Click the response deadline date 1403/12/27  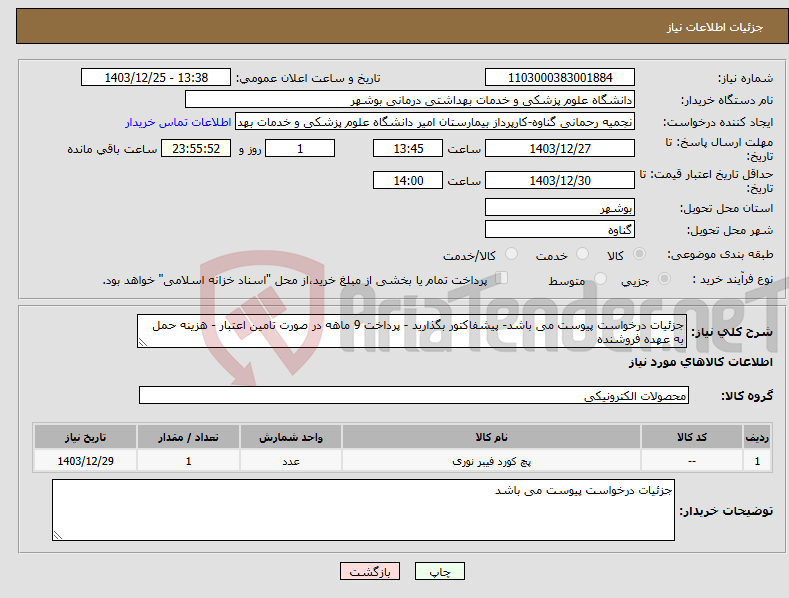560,148
